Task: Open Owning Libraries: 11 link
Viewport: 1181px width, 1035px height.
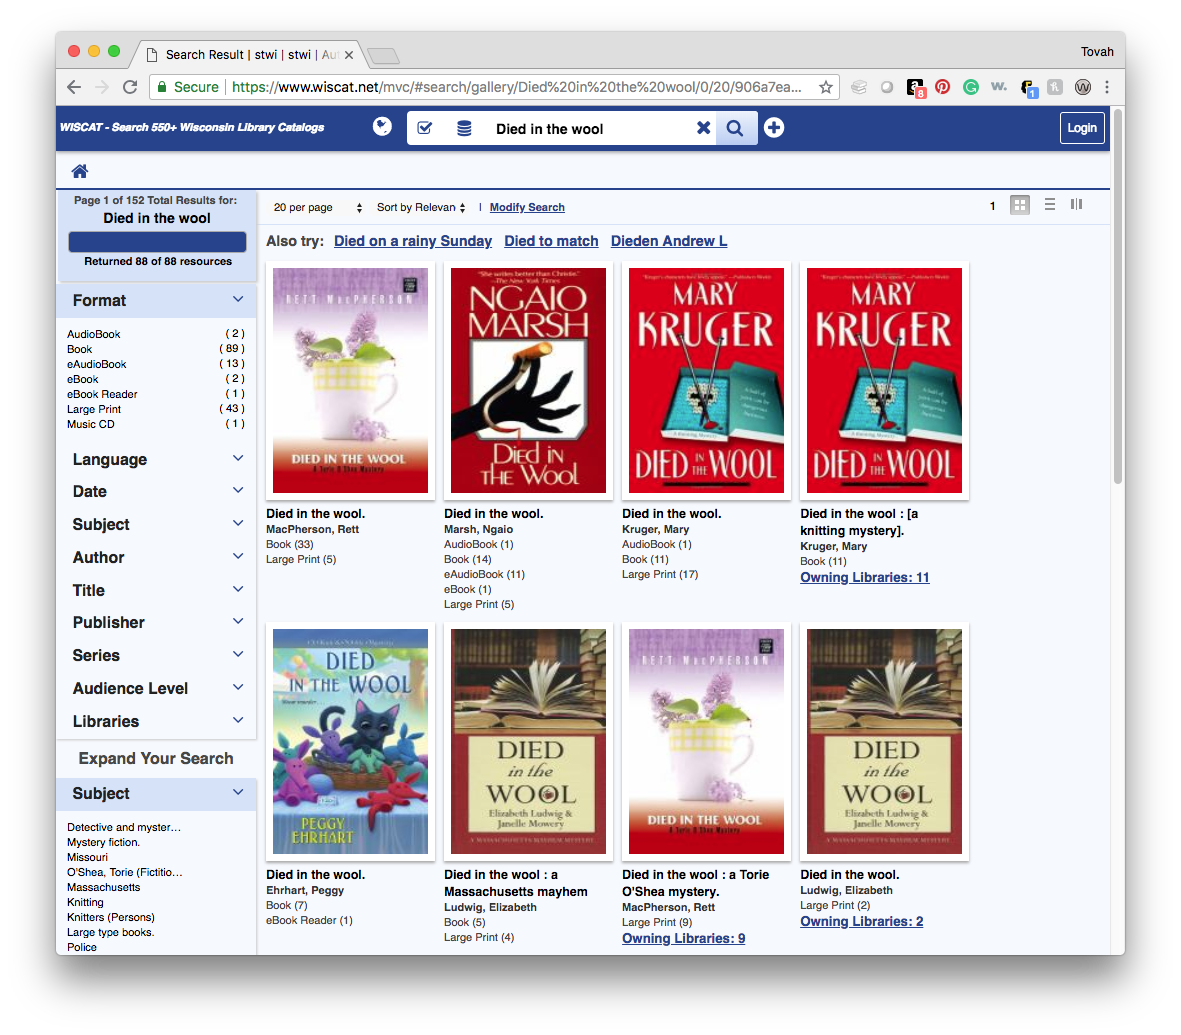Action: [865, 578]
